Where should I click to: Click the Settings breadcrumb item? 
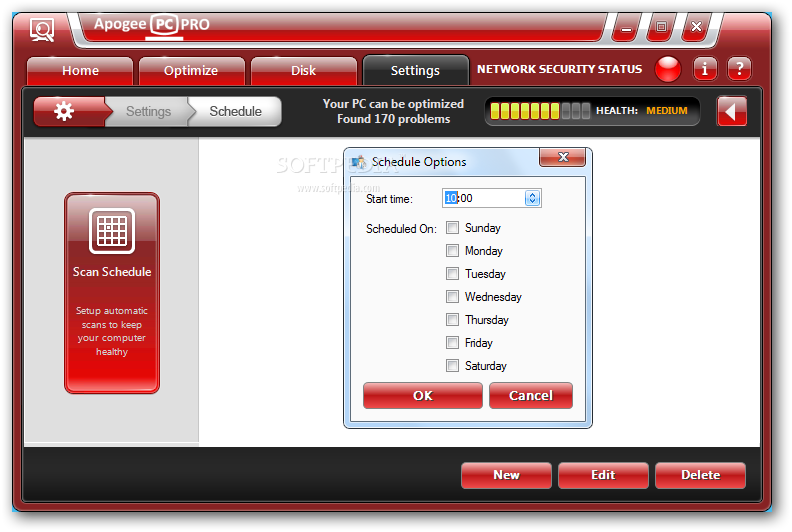click(148, 111)
